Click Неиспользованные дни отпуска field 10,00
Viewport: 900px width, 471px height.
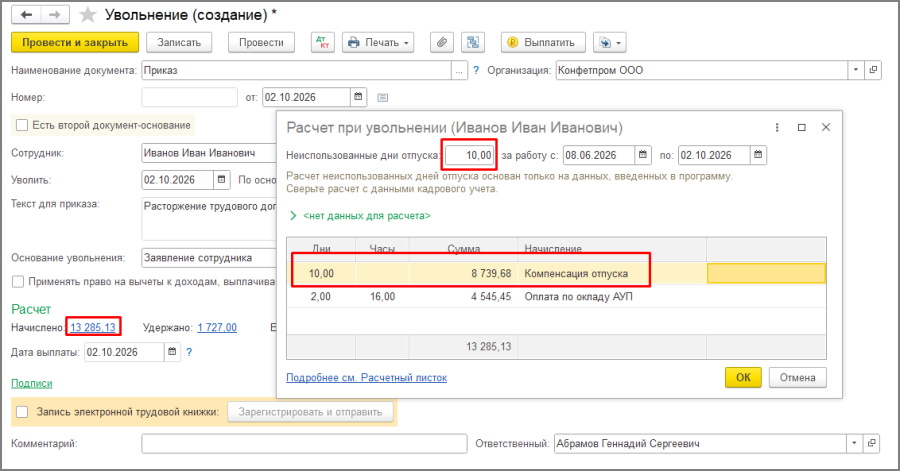pos(469,155)
